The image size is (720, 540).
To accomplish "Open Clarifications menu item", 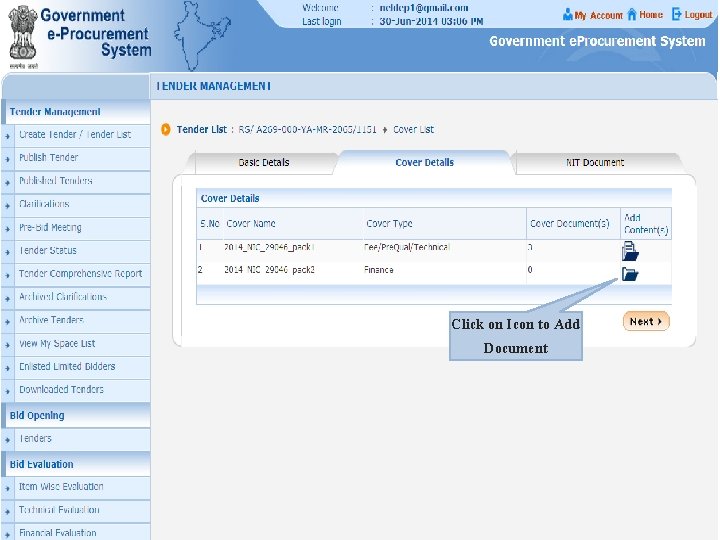I will click(44, 204).
